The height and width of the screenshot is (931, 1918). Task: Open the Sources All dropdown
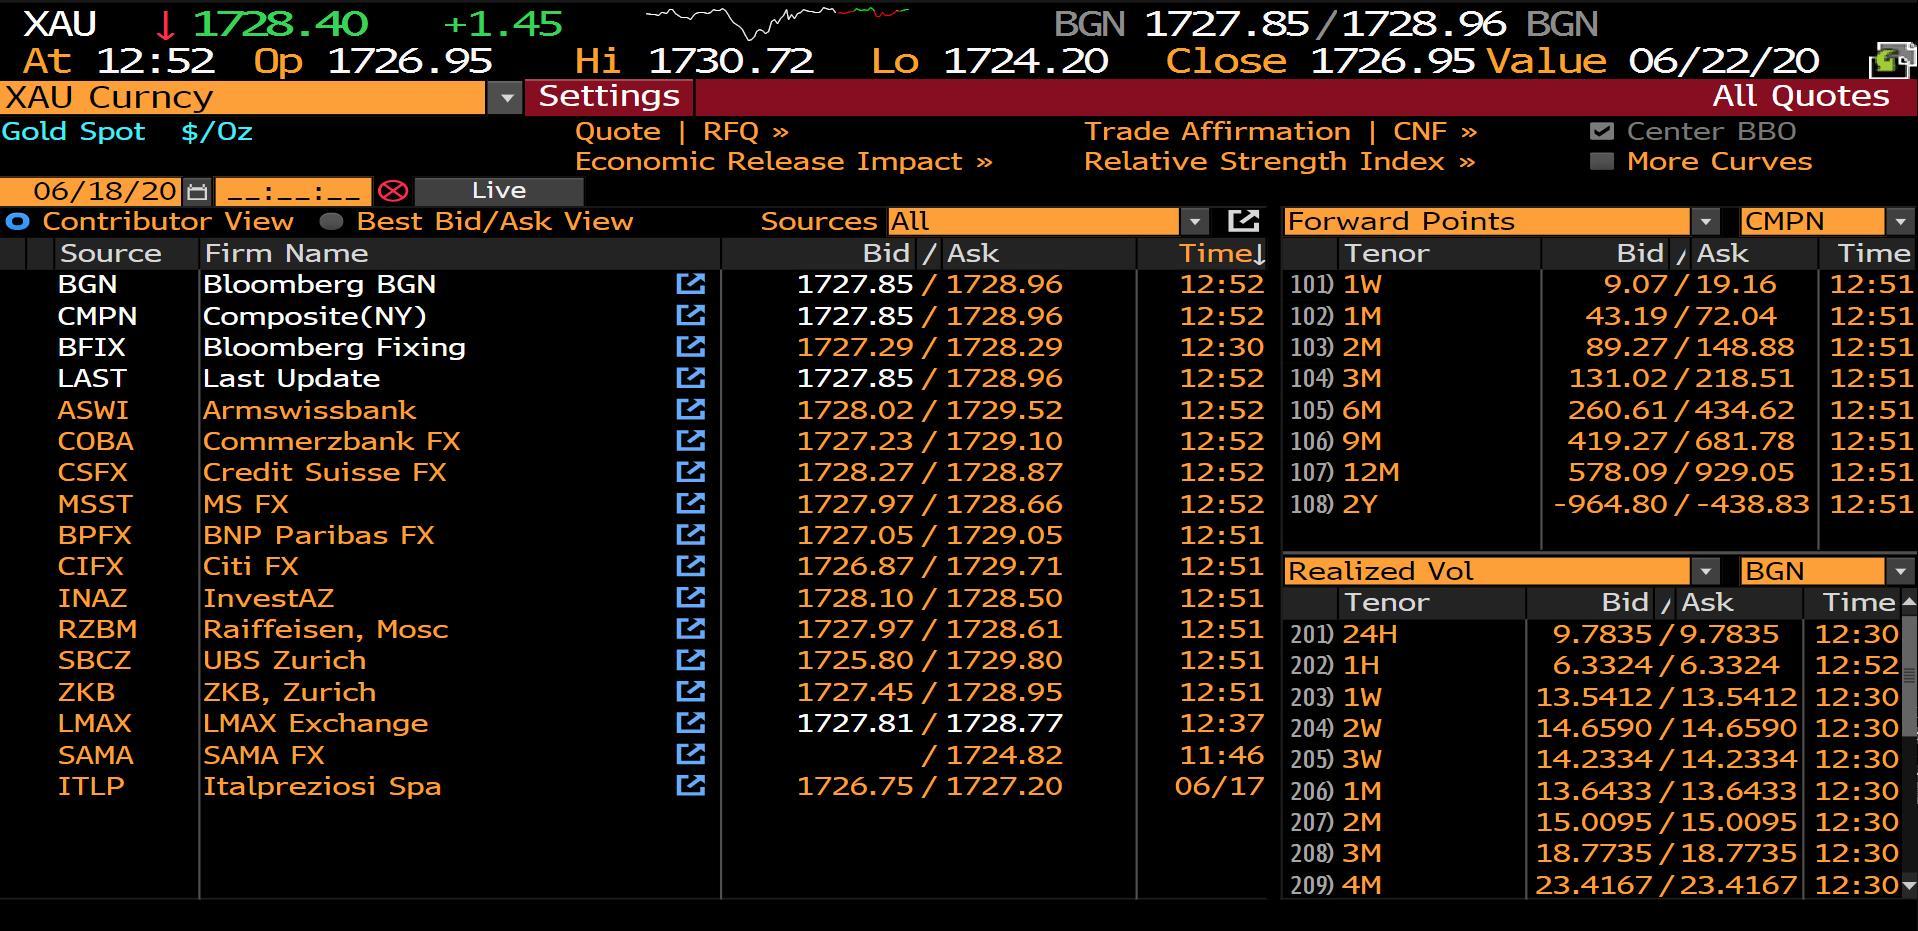1194,222
